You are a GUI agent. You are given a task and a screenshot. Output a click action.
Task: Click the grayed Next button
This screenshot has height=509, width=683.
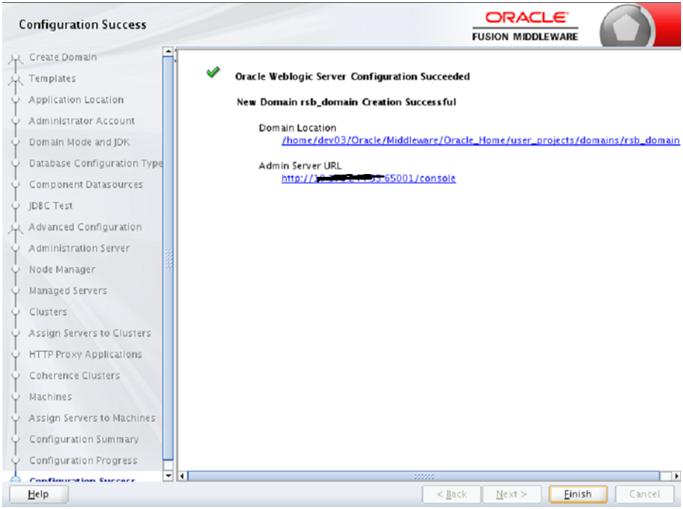point(511,494)
